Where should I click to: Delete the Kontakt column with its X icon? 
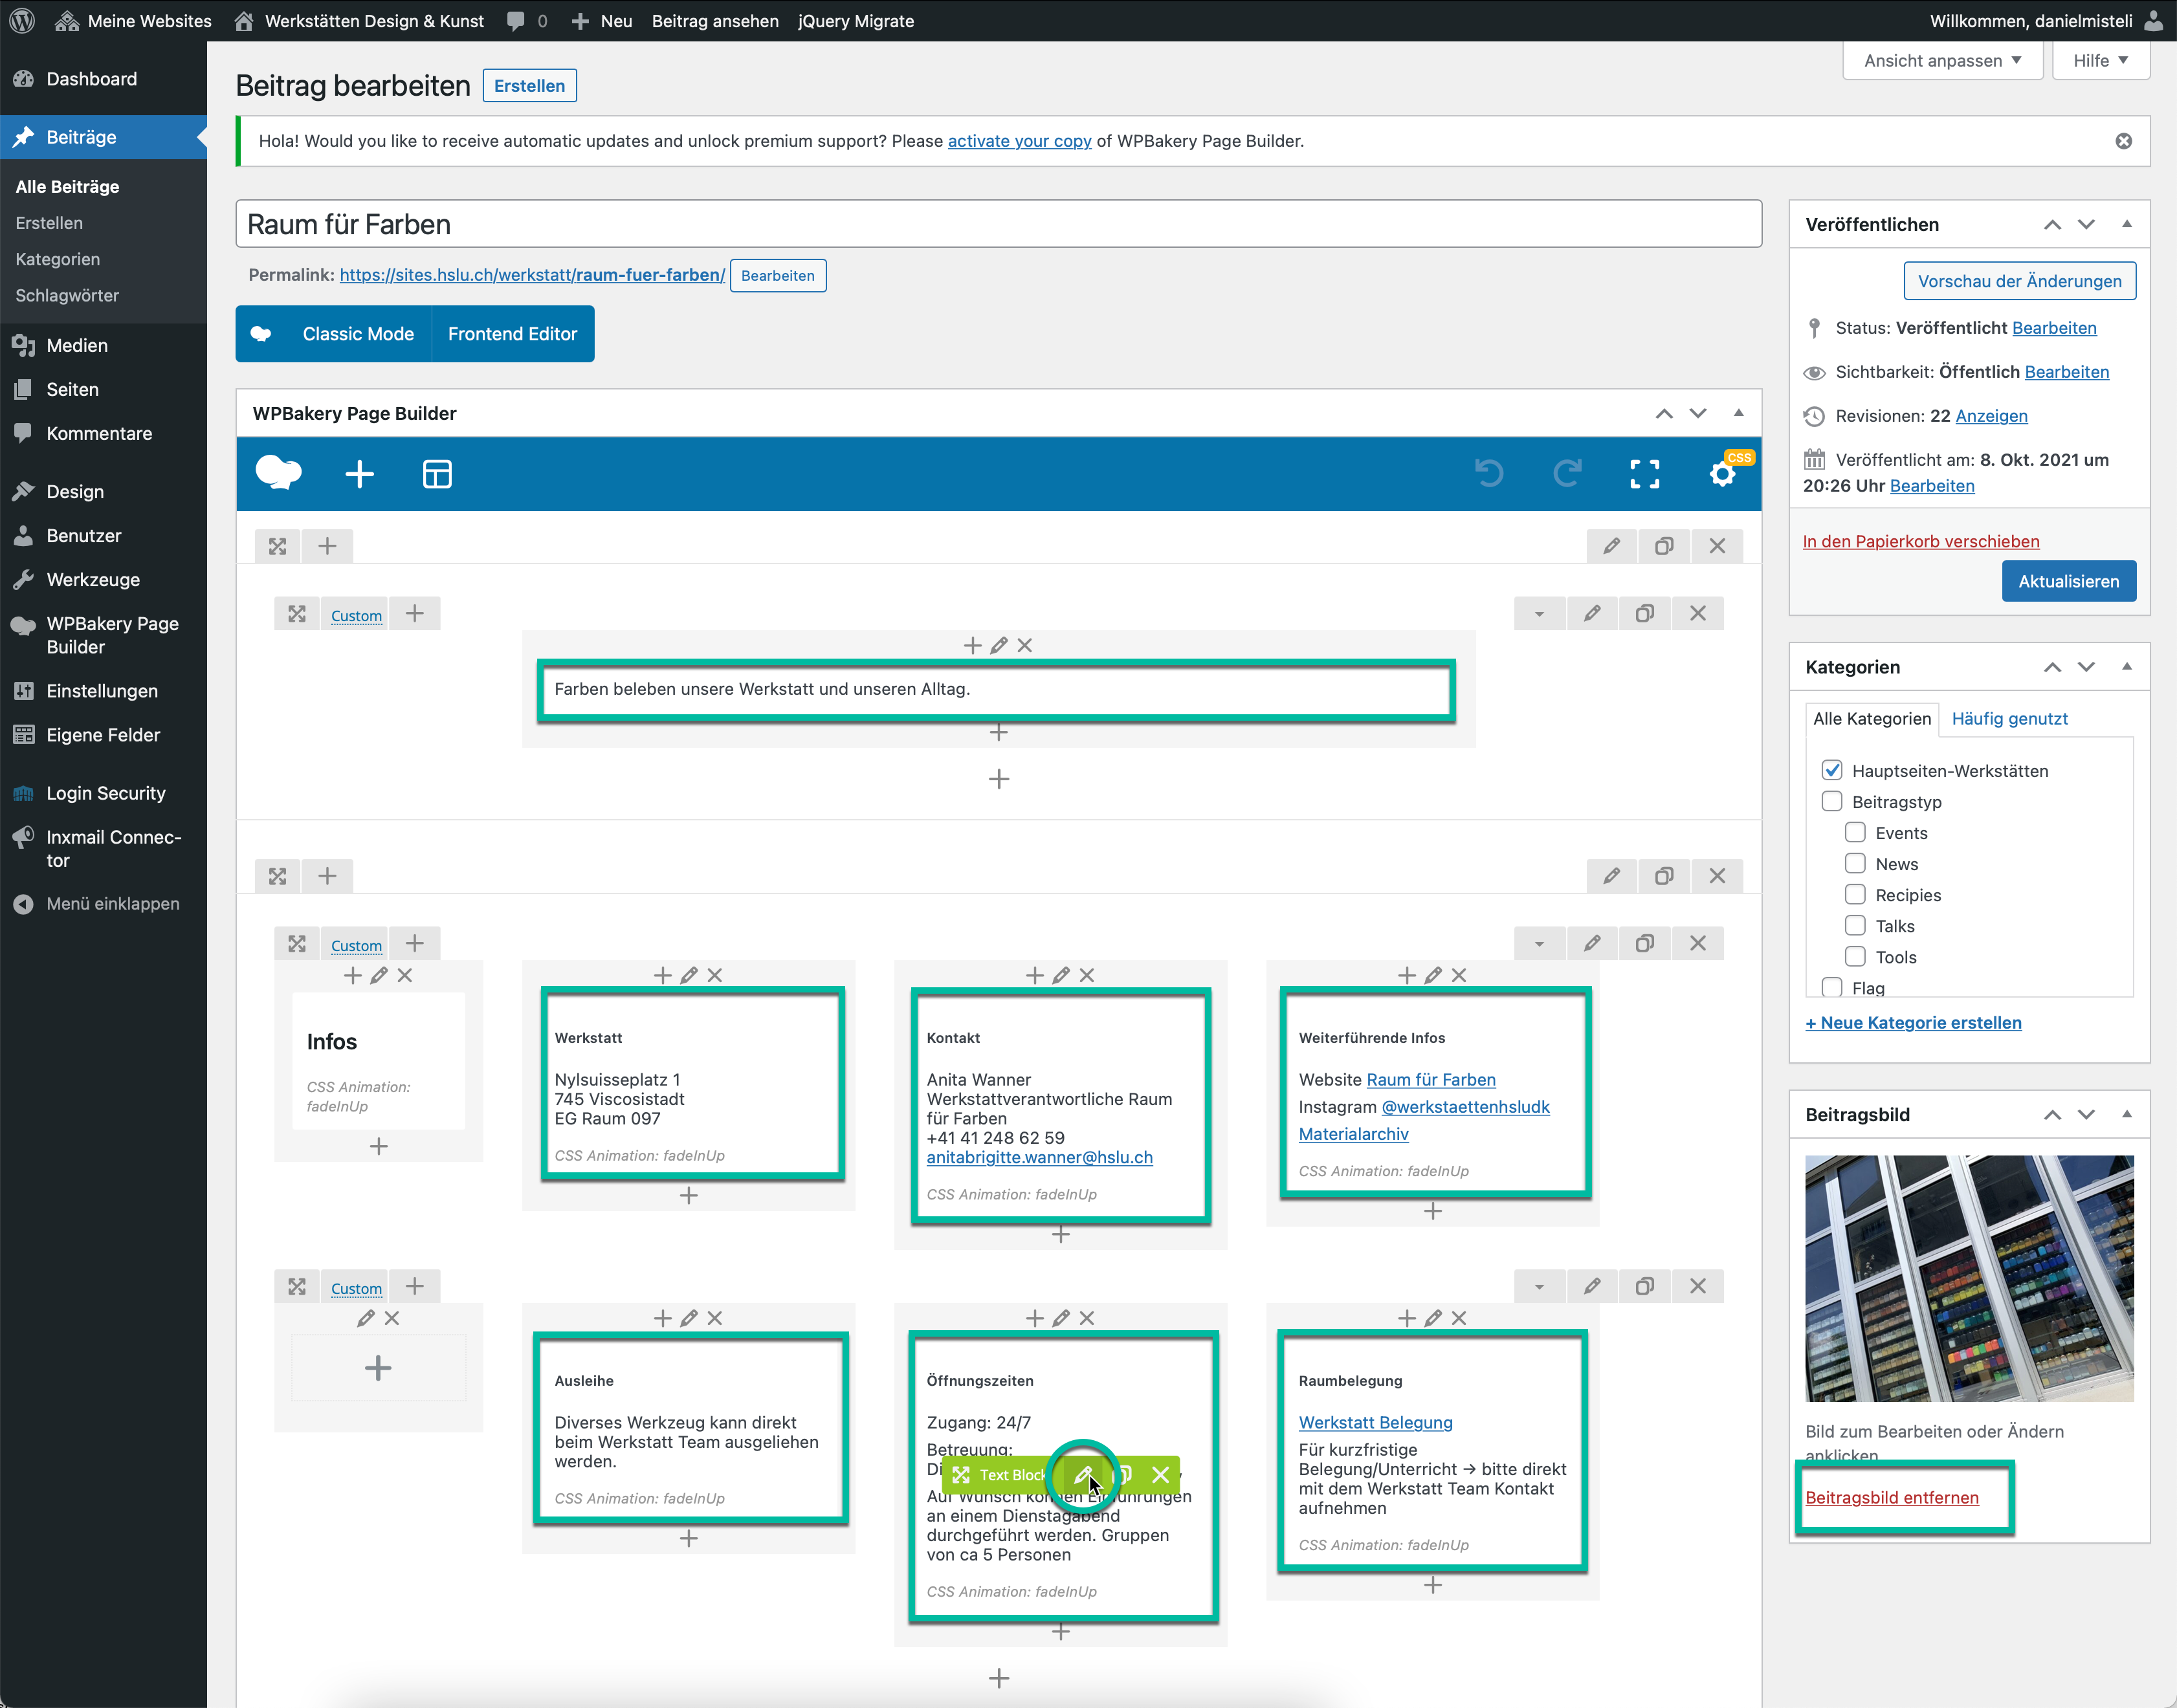pyautogui.click(x=1087, y=975)
